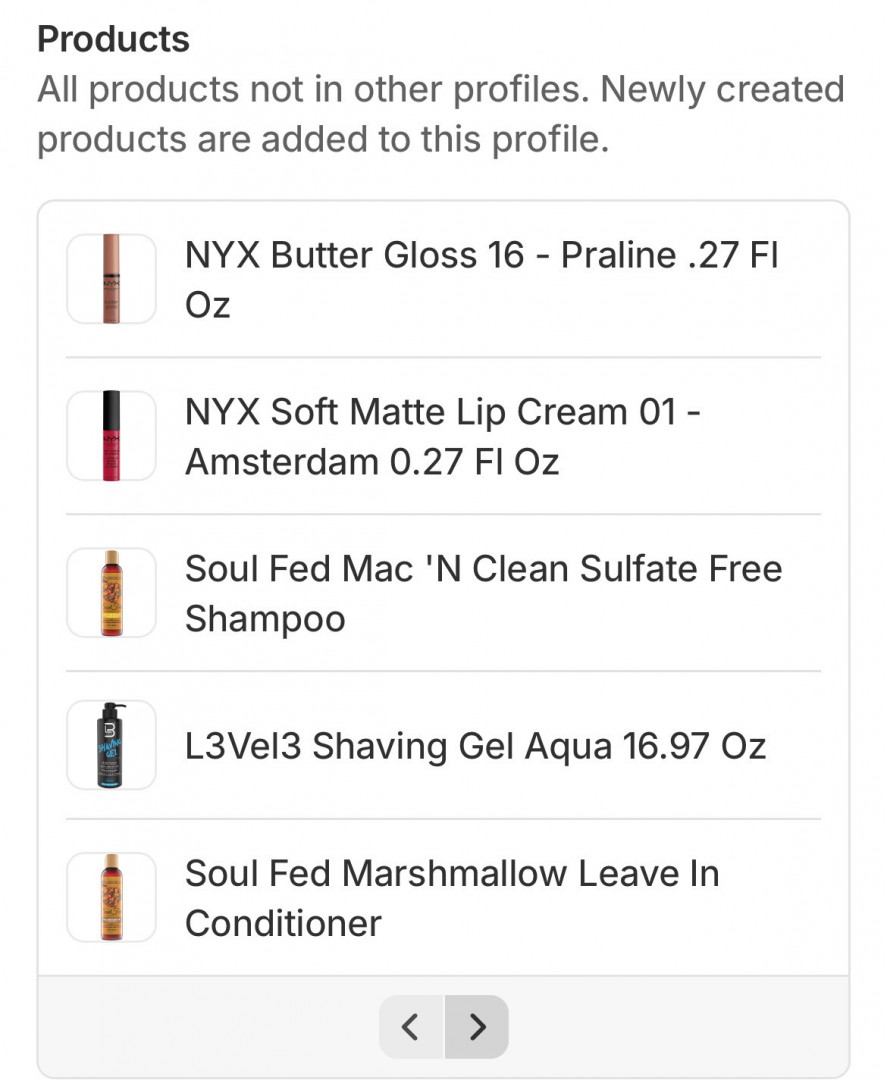
Task: Click the L3Vel3 Shaving Gel bottle image
Action: coord(111,746)
